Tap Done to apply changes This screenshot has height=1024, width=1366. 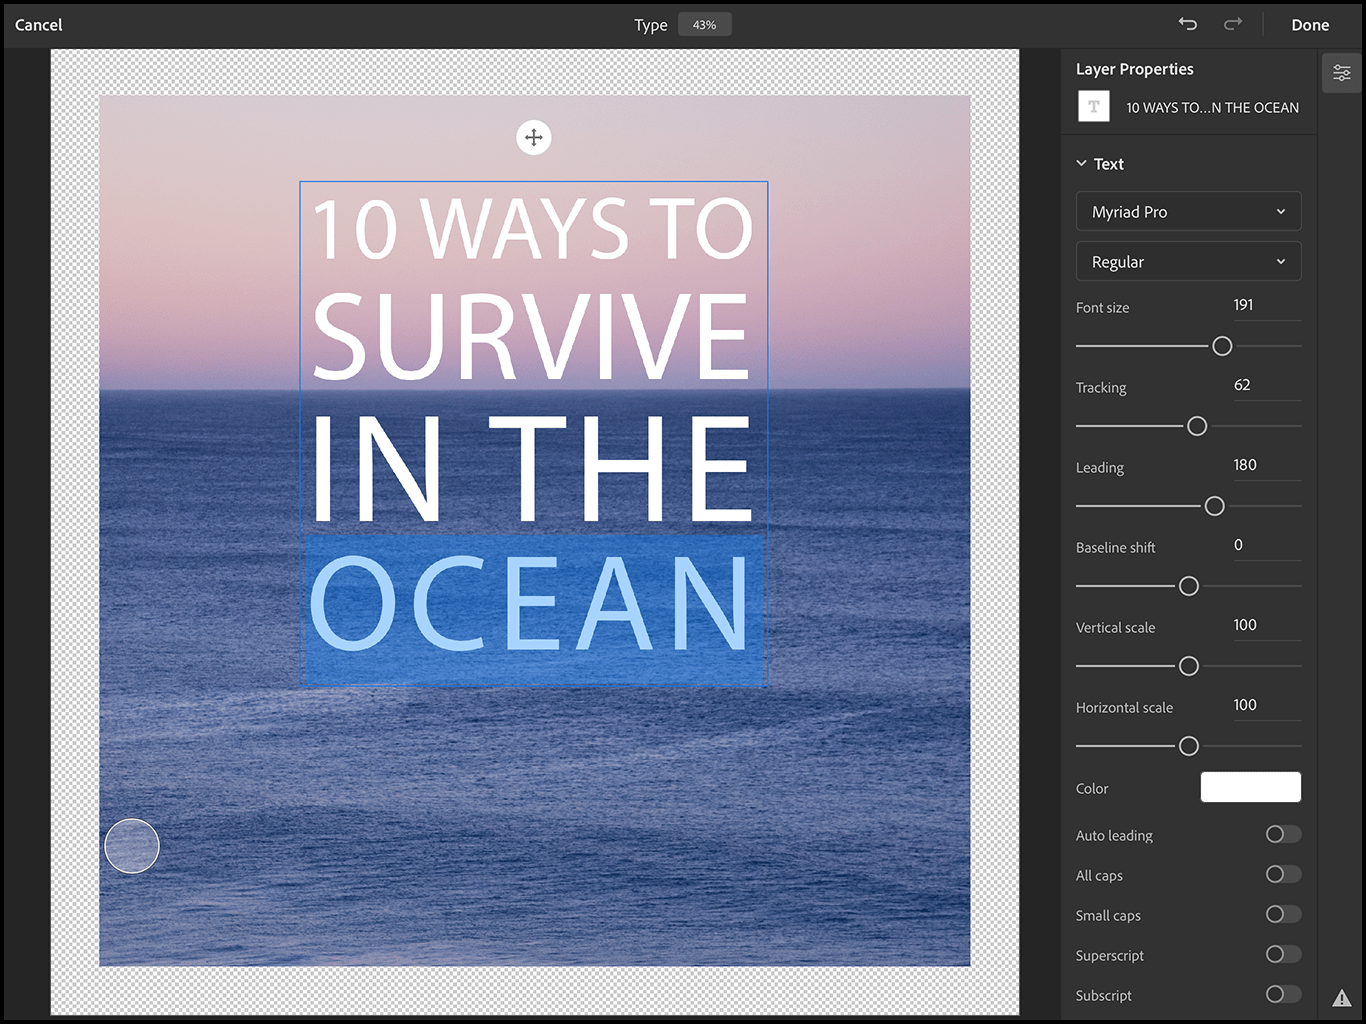[x=1310, y=24]
